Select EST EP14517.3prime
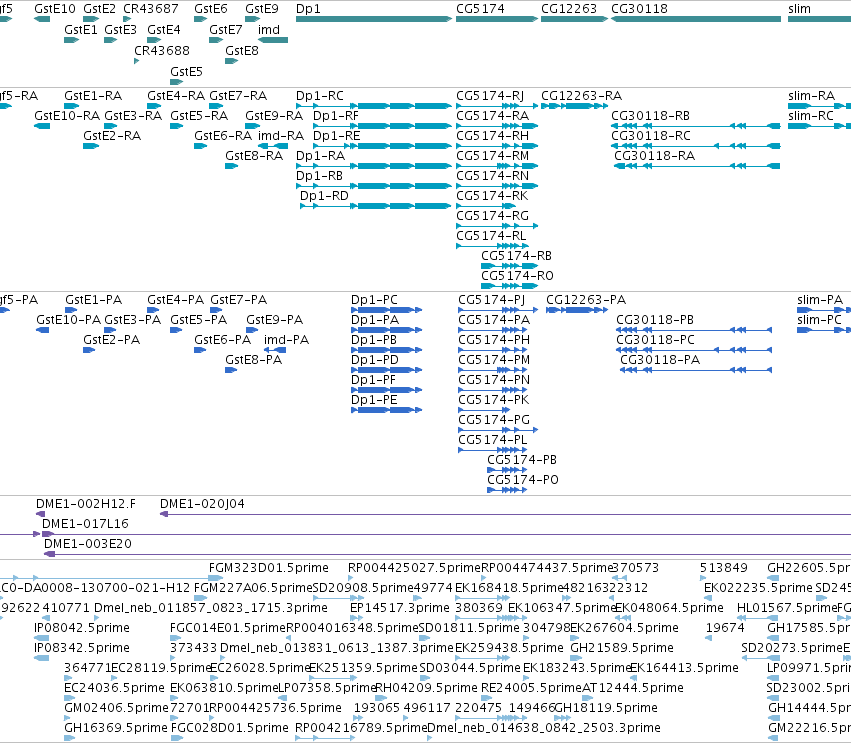The width and height of the screenshot is (851, 743). (355, 618)
